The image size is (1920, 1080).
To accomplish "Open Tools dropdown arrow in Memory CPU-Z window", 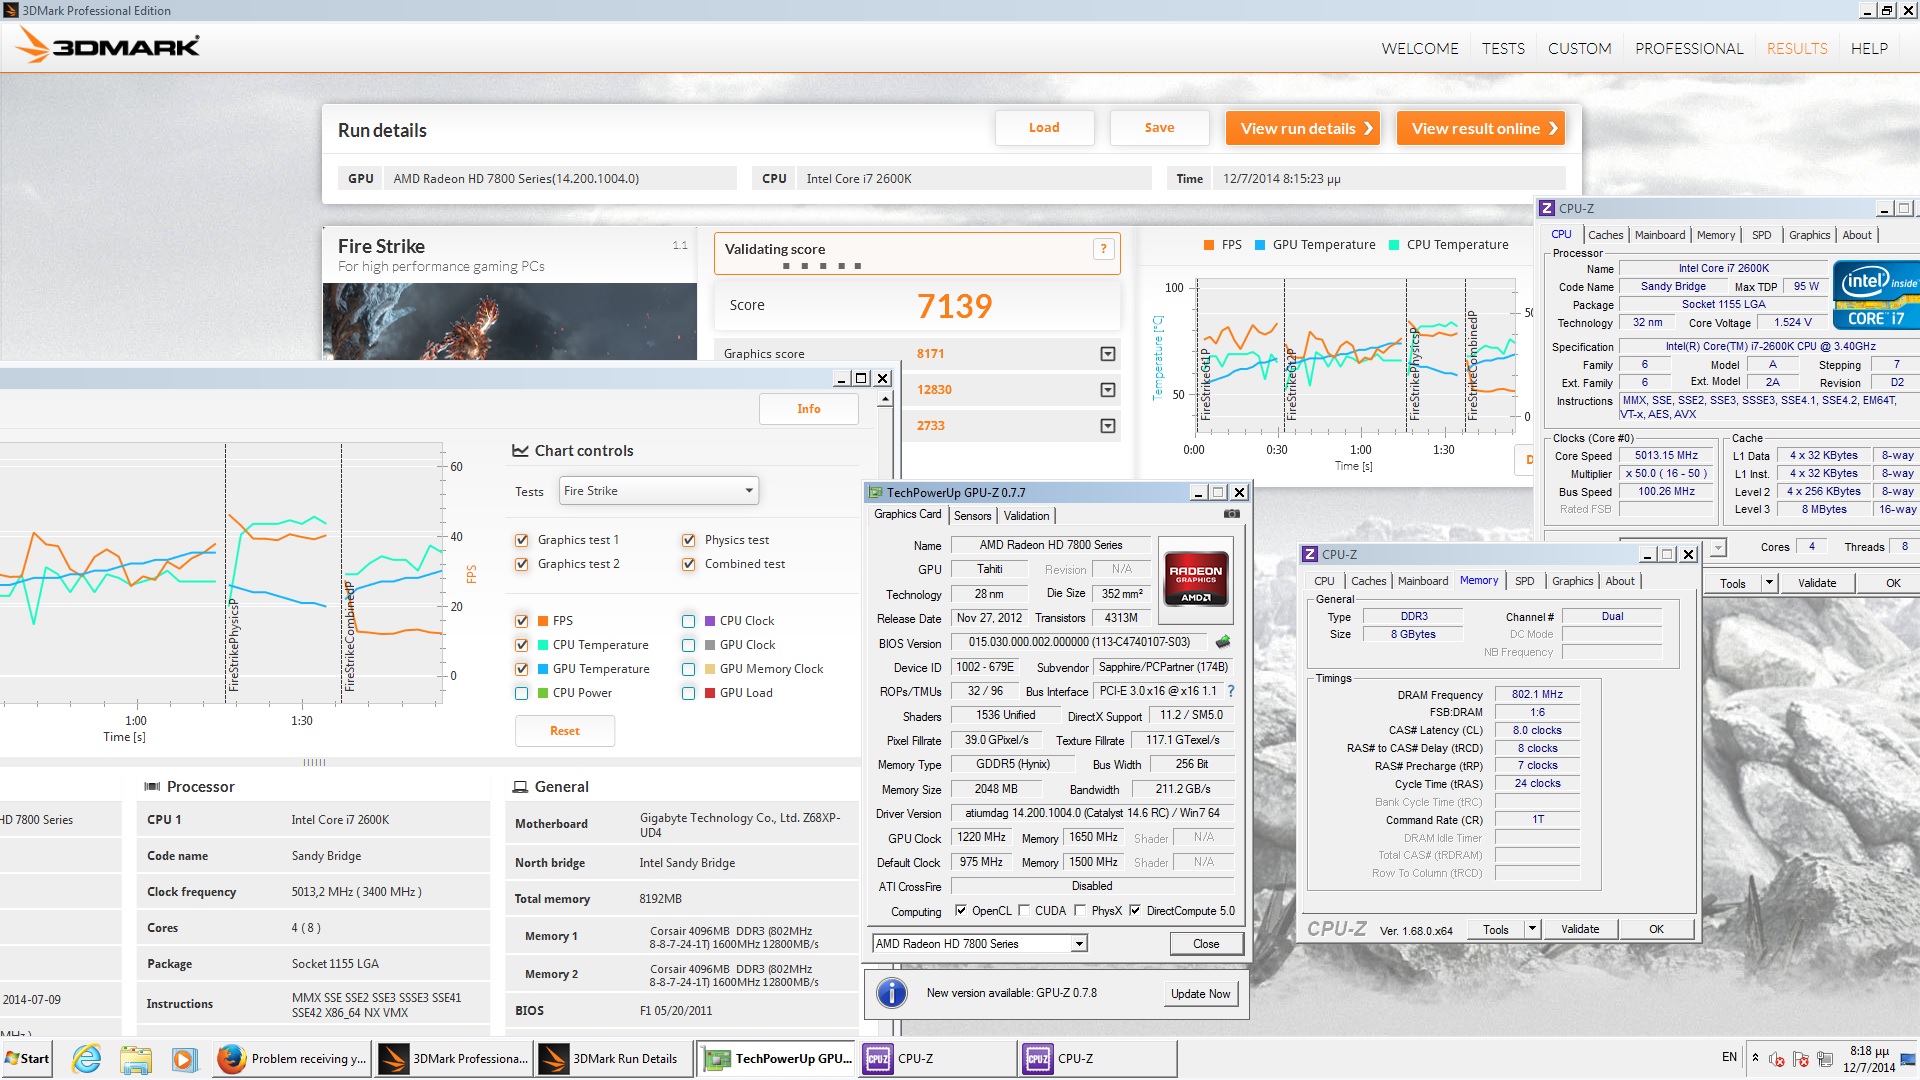I will click(1531, 929).
